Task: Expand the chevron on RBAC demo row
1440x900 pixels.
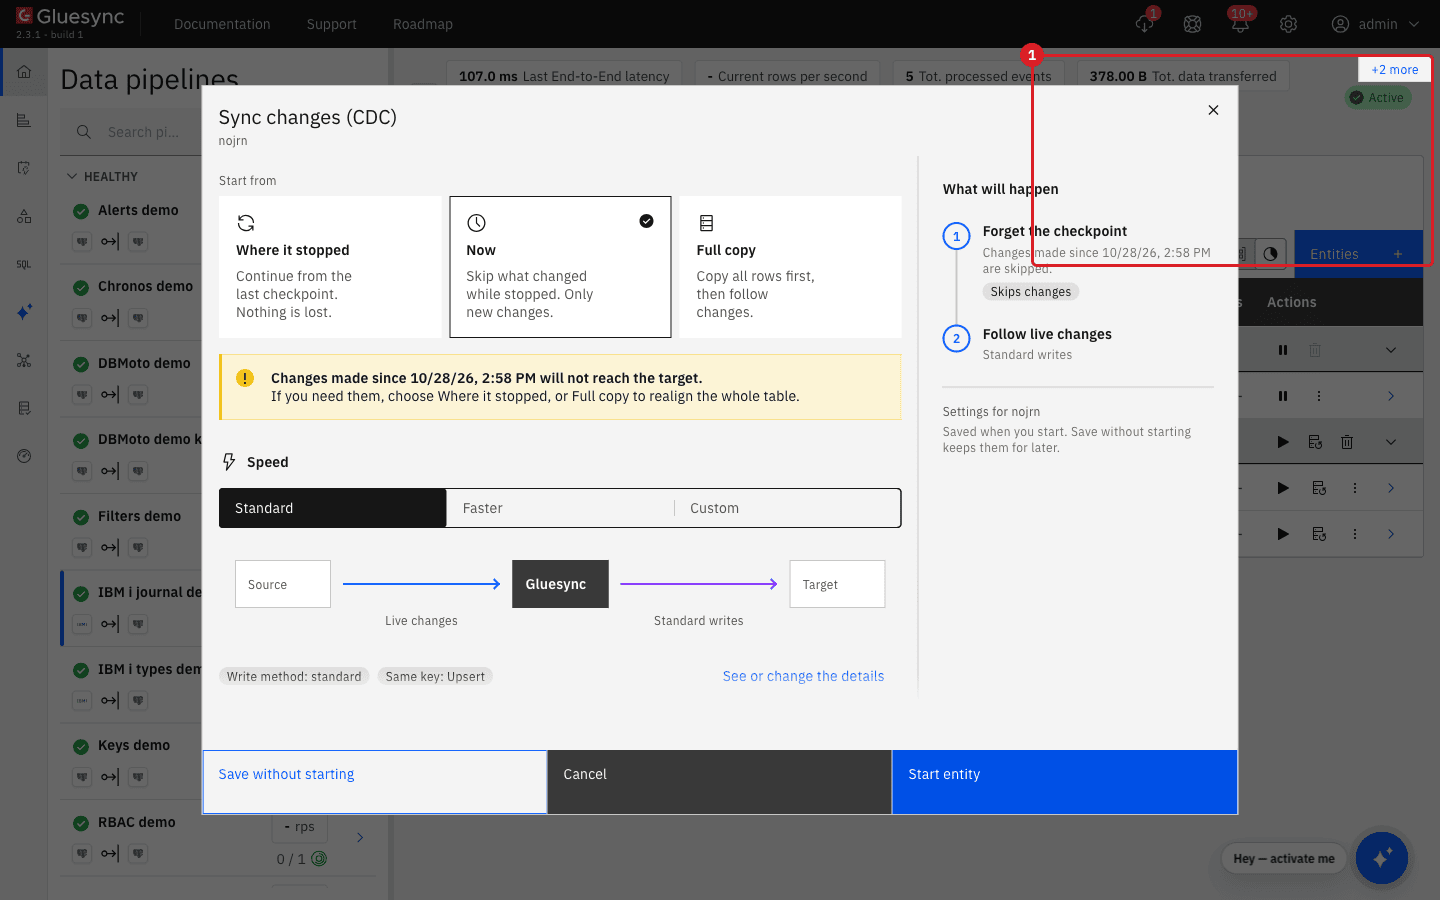Action: (x=360, y=837)
